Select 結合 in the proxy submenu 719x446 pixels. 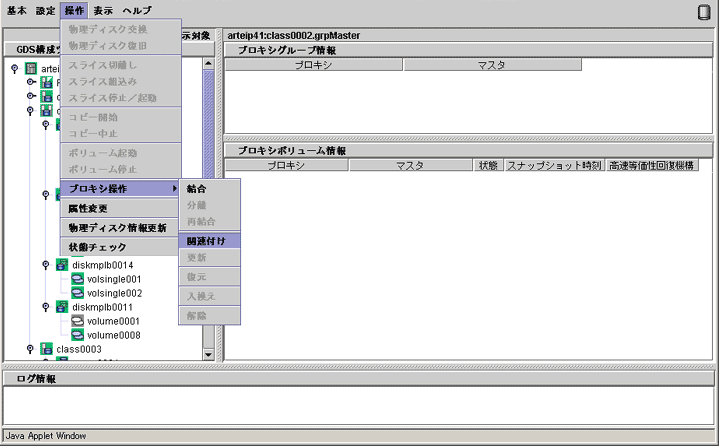[x=196, y=189]
